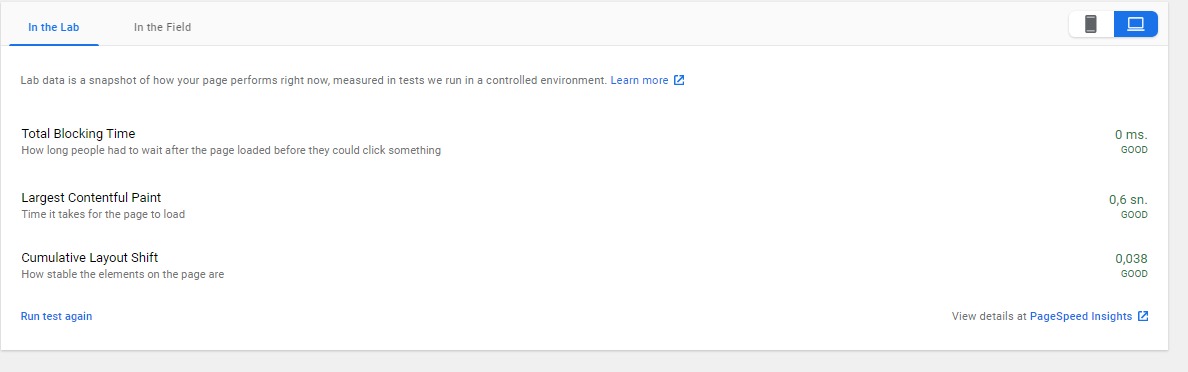
Task: Switch to the In the Lab tab
Action: [x=54, y=27]
